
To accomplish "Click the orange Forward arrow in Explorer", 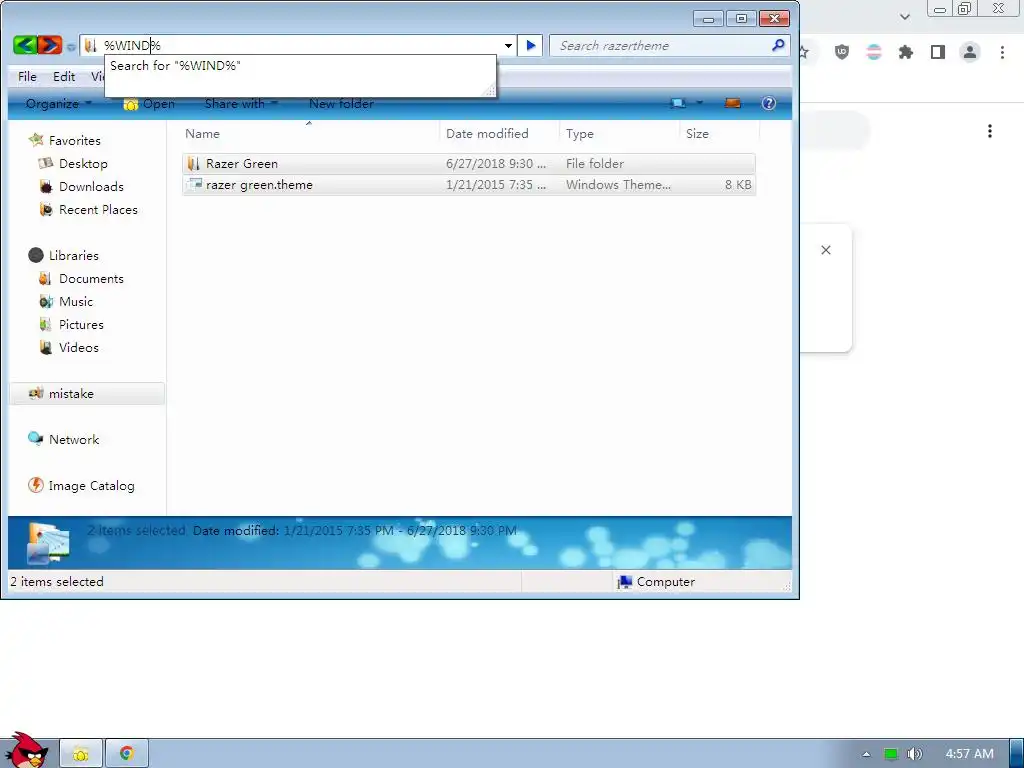I will coord(50,45).
